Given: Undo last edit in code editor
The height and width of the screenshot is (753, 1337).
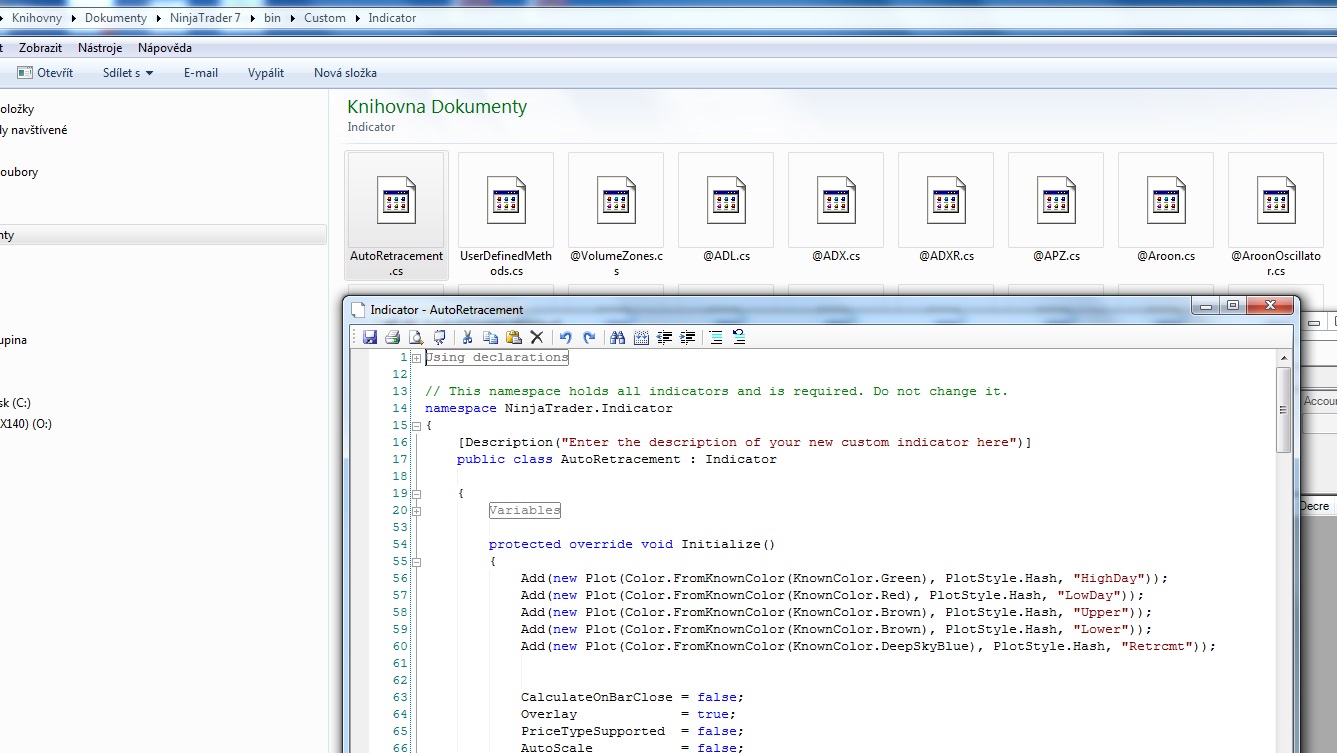Looking at the screenshot, I should (x=566, y=338).
